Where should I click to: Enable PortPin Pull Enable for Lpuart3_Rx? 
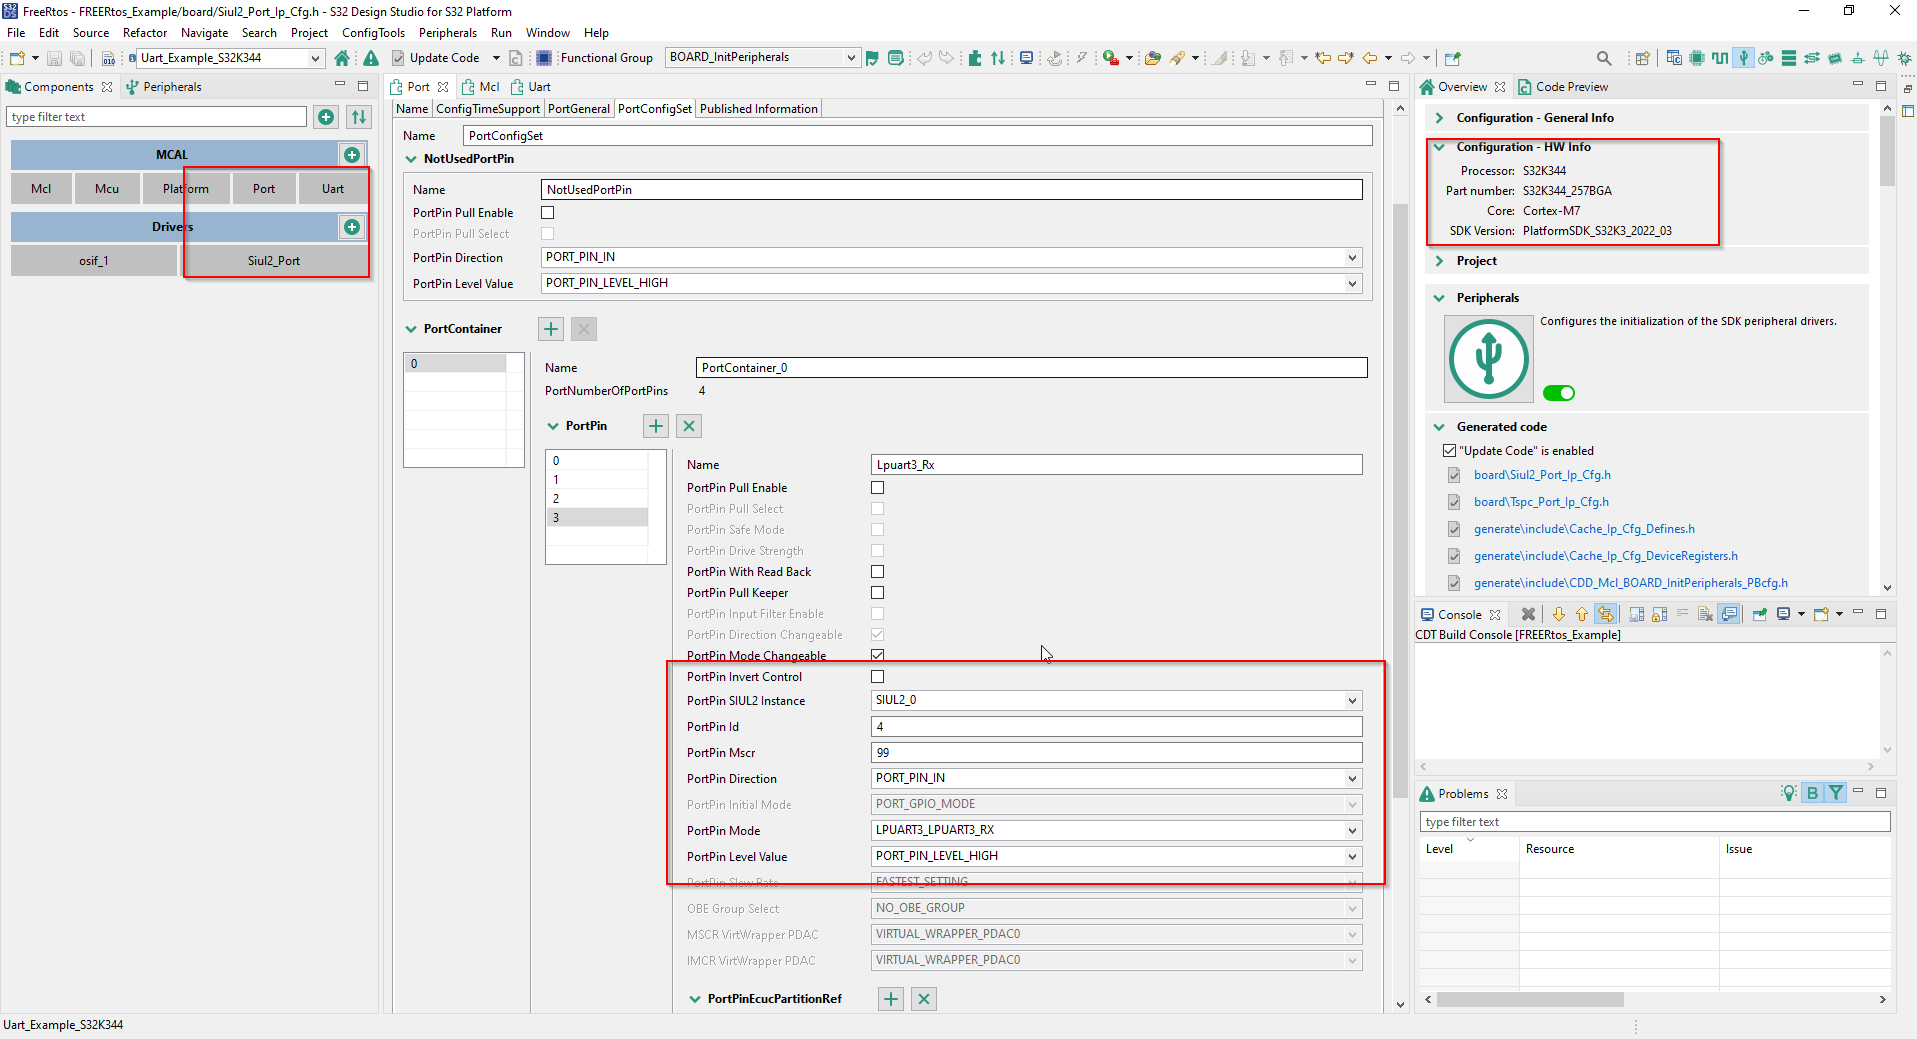pos(878,488)
